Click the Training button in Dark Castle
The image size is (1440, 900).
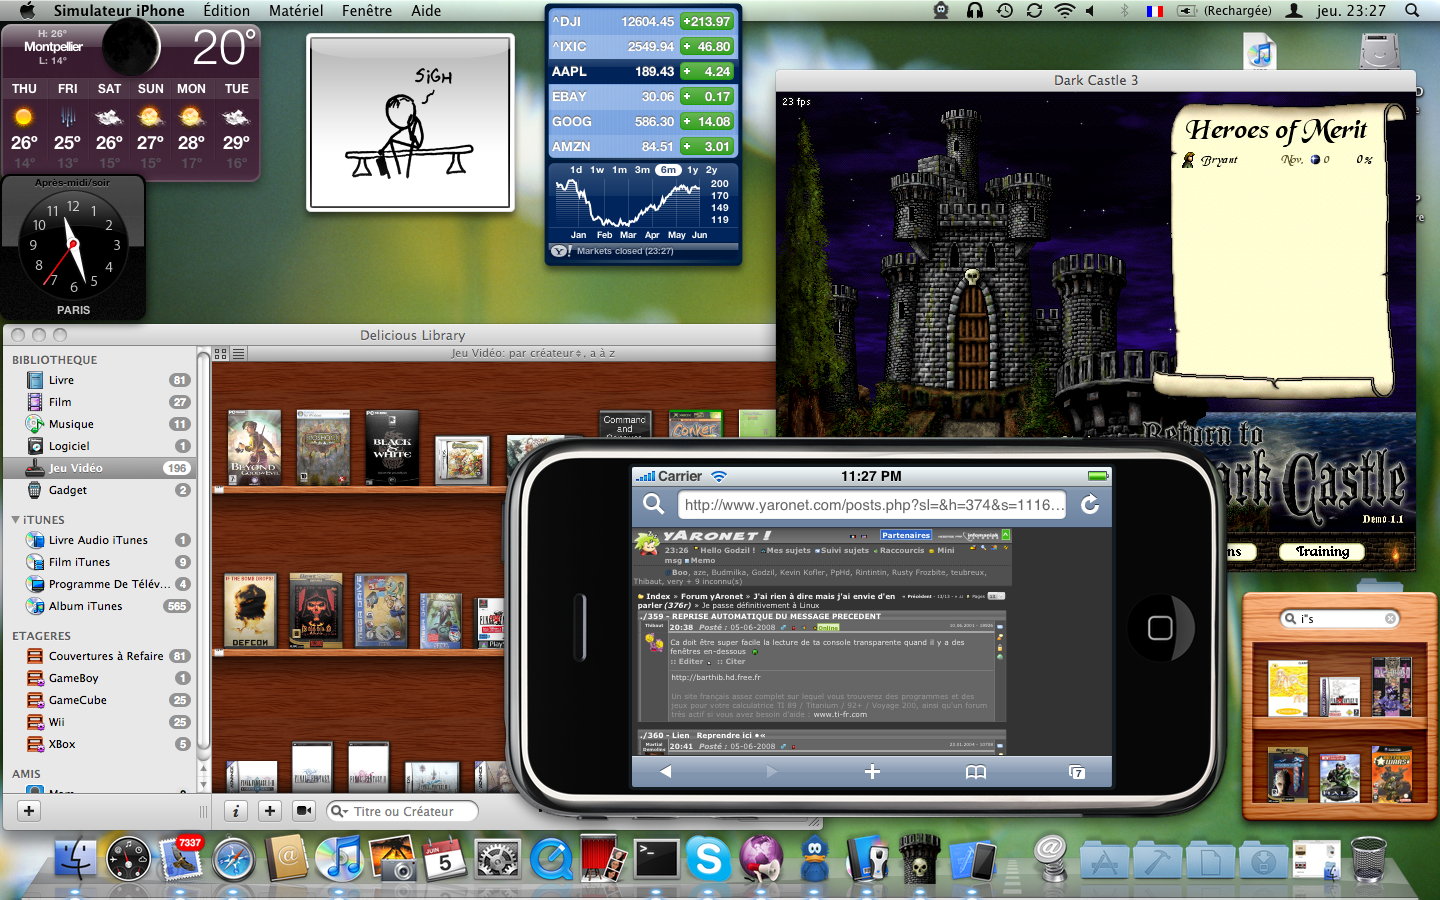[1322, 552]
